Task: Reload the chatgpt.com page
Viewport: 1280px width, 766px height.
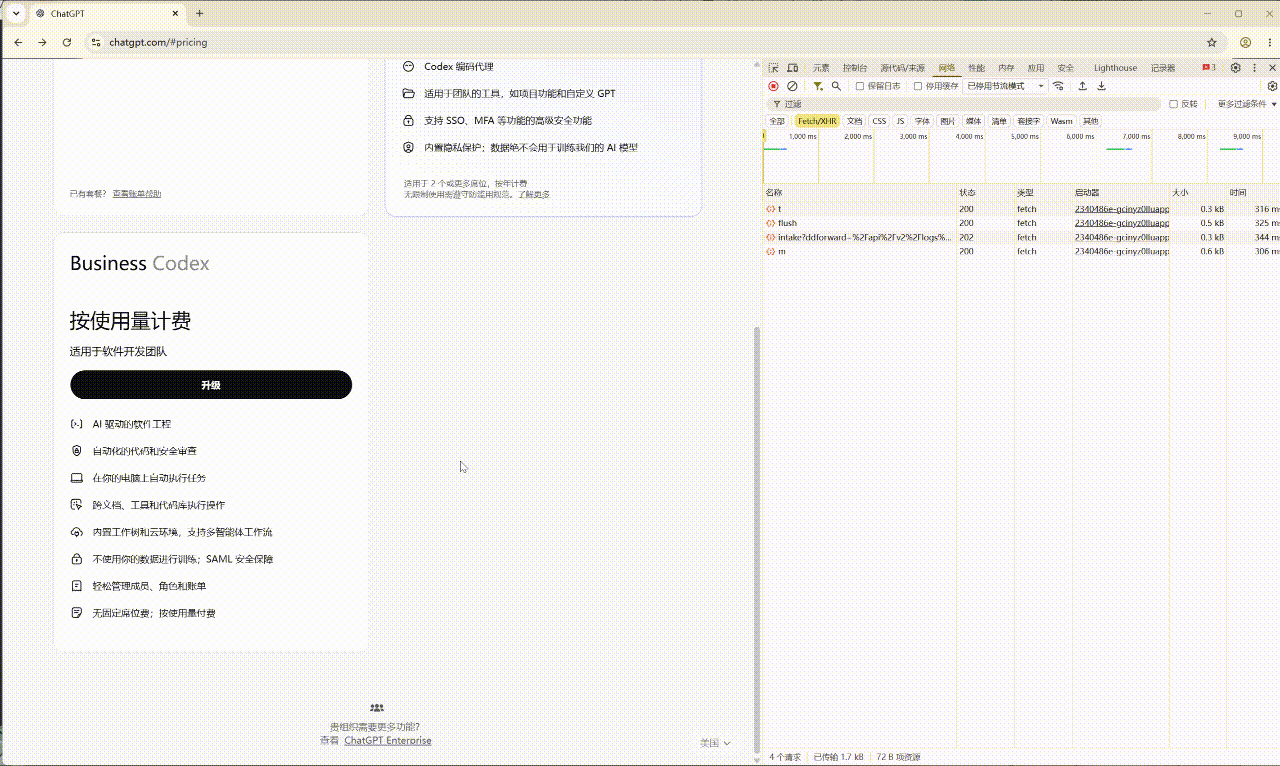Action: (x=67, y=42)
